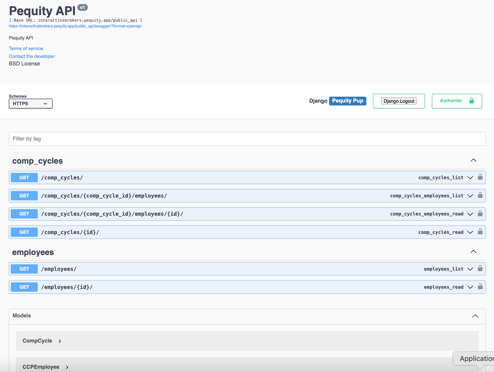Viewport: 494px width, 372px height.
Task: Open the HTTPS schemes dropdown
Action: click(x=30, y=104)
